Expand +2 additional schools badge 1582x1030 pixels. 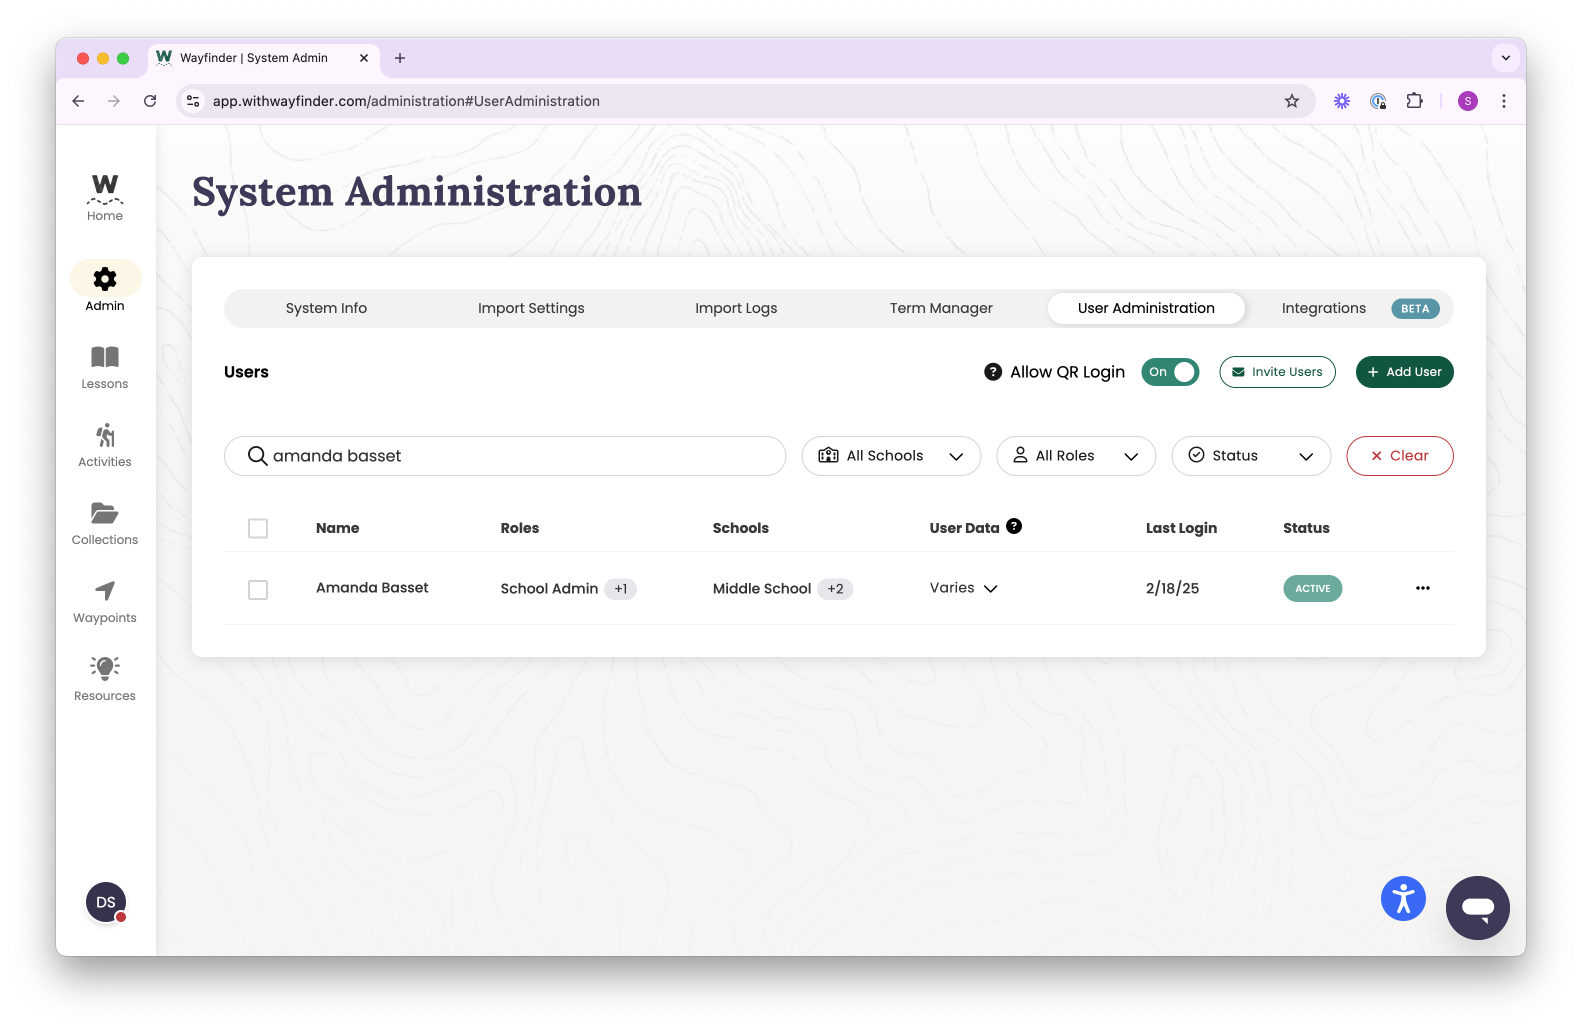(835, 589)
